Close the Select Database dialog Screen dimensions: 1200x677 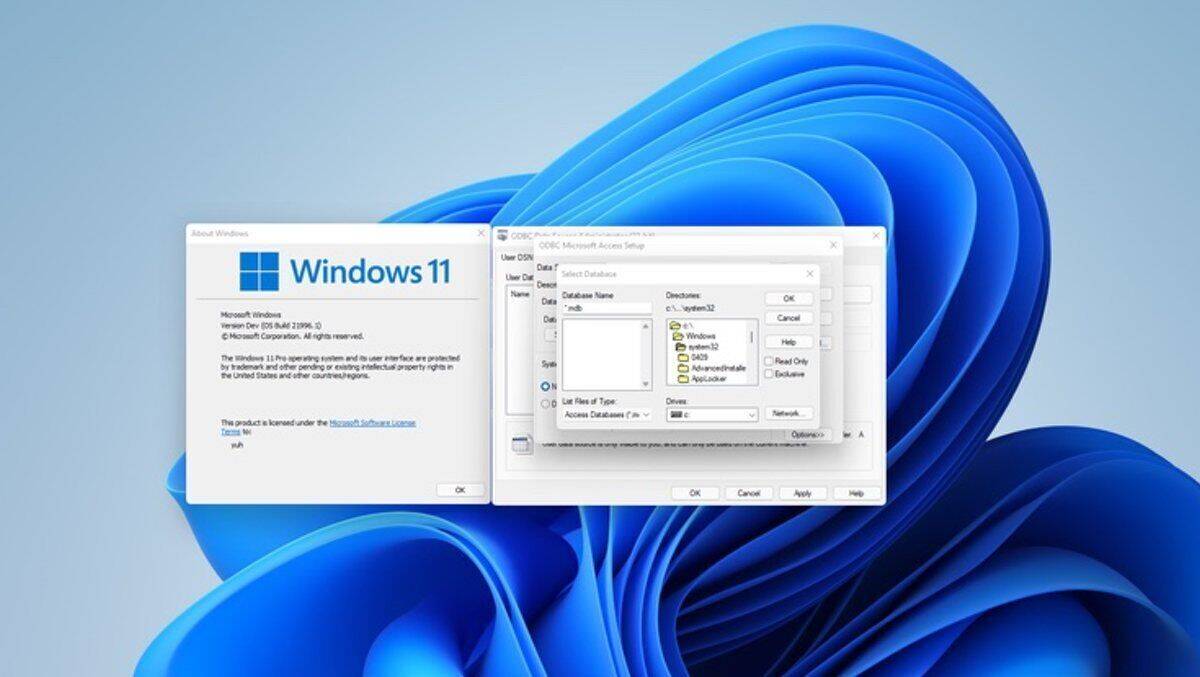click(810, 274)
